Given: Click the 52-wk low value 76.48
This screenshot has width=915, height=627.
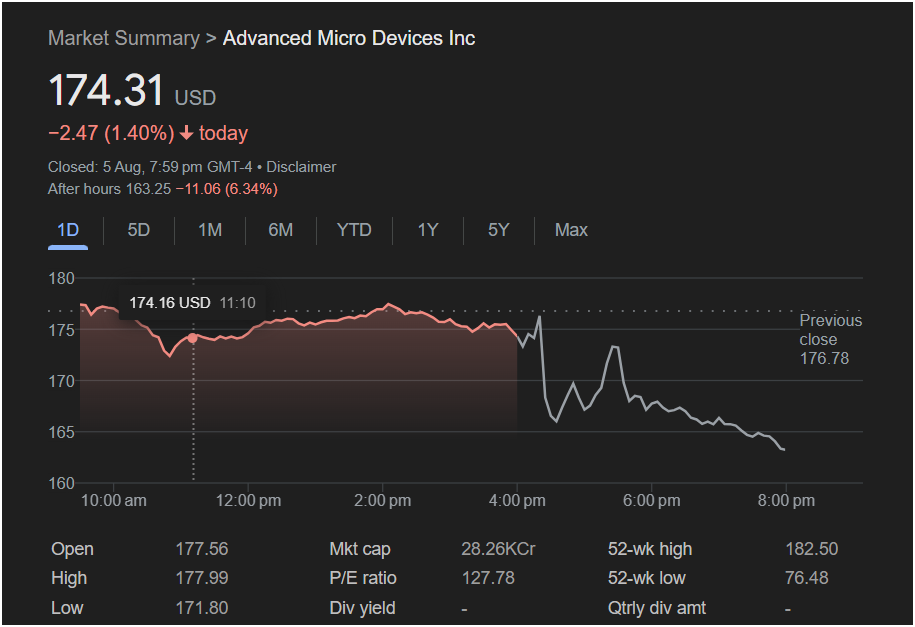Looking at the screenshot, I should point(806,578).
